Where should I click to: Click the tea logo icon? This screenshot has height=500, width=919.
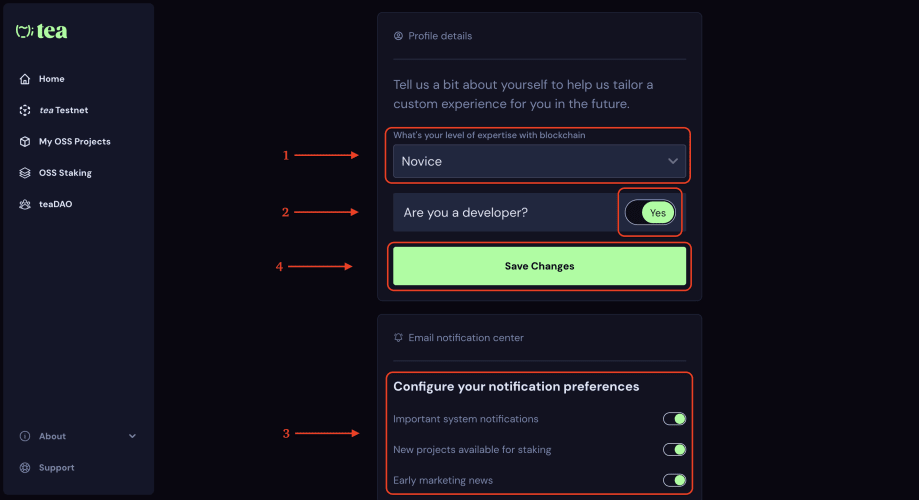click(x=25, y=32)
